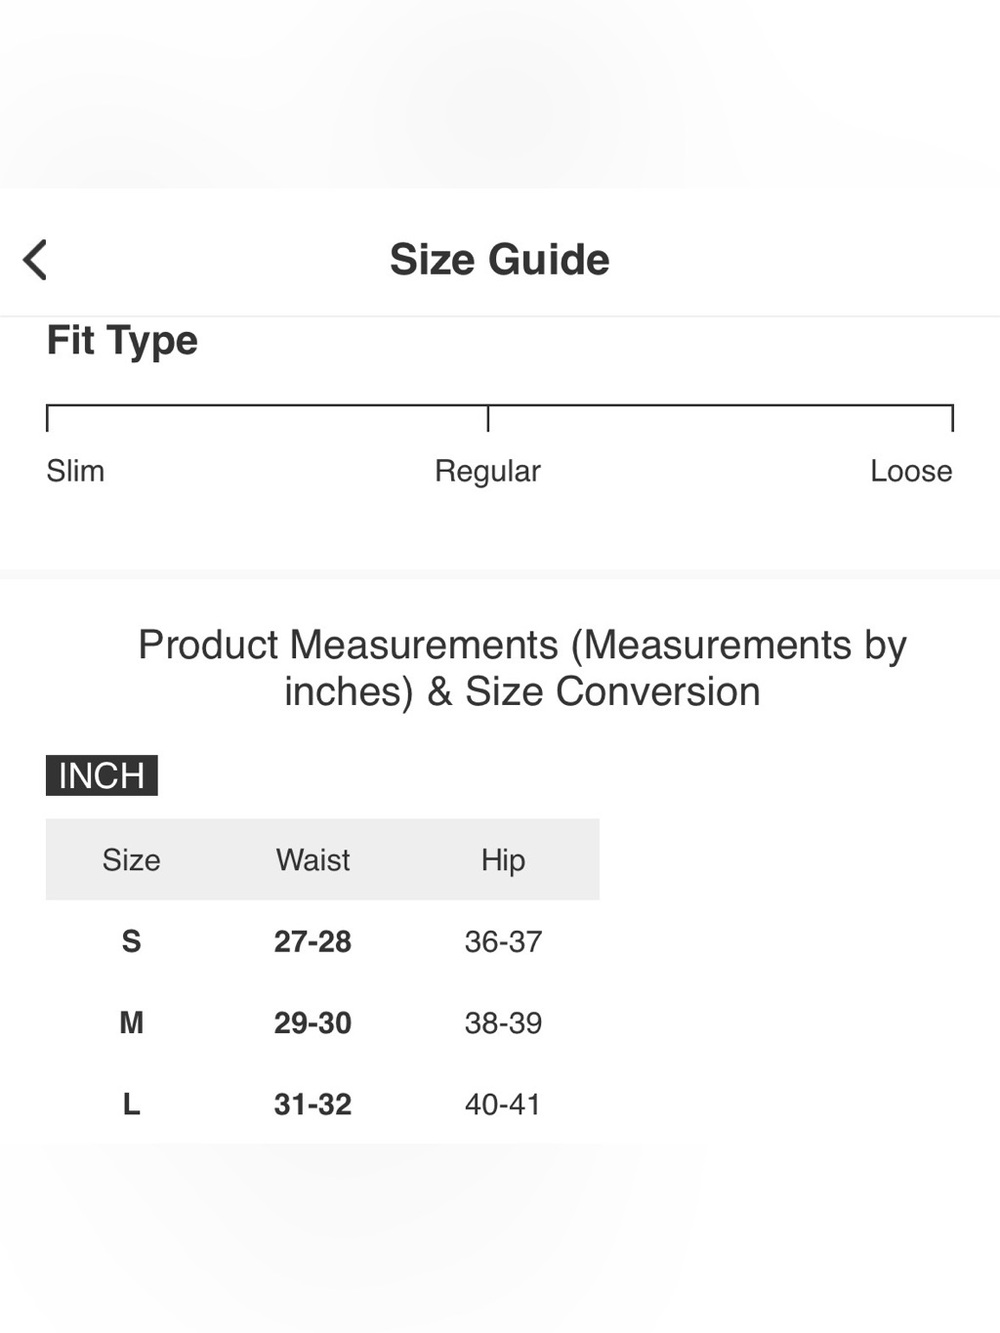Select the INCH unit toggle

pos(102,776)
